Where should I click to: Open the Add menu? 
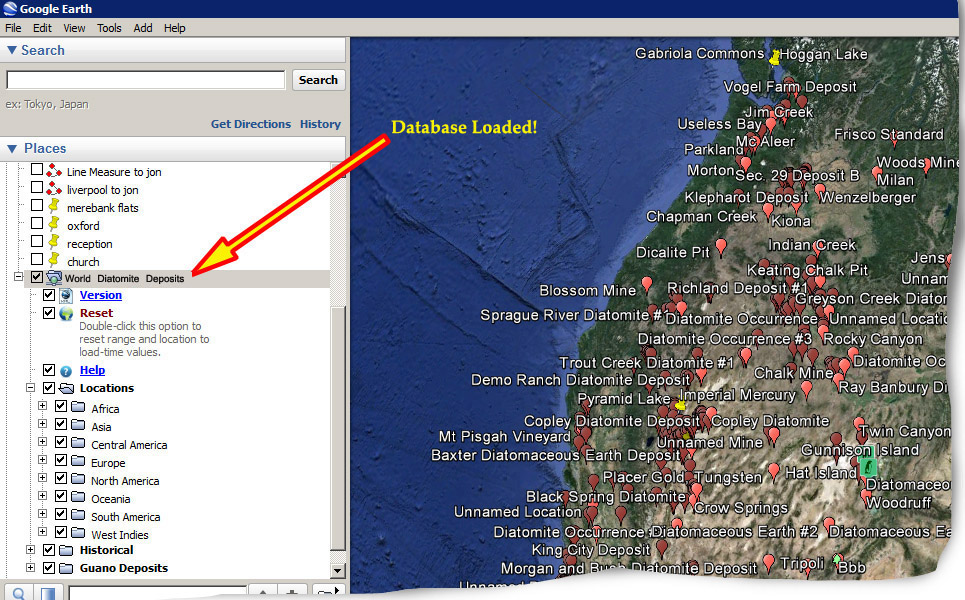tap(143, 28)
